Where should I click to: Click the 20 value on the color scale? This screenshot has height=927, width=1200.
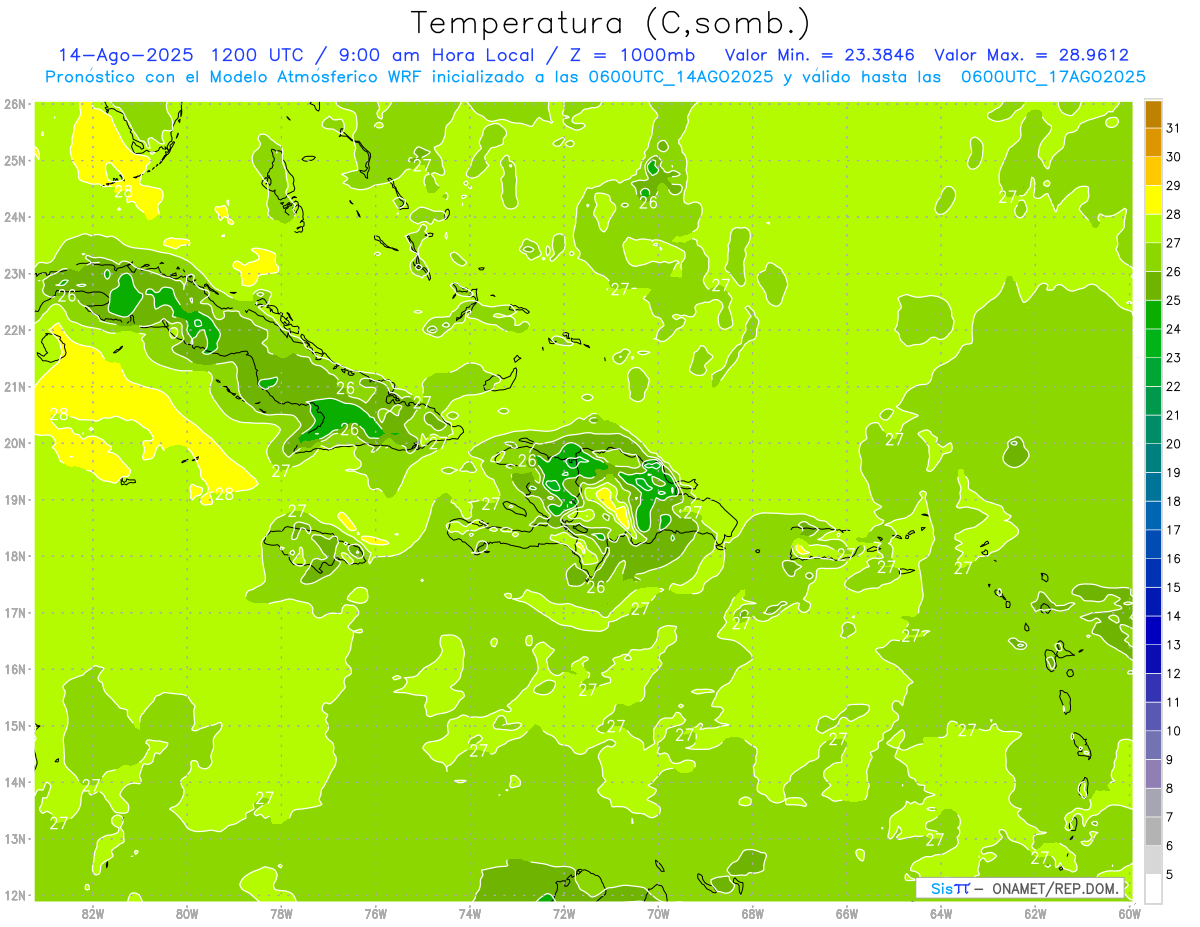point(1173,444)
